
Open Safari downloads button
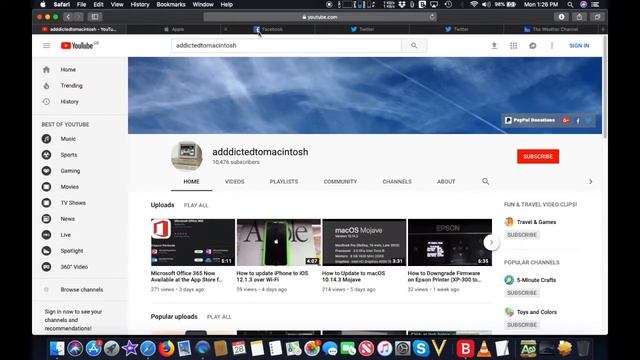[561, 17]
